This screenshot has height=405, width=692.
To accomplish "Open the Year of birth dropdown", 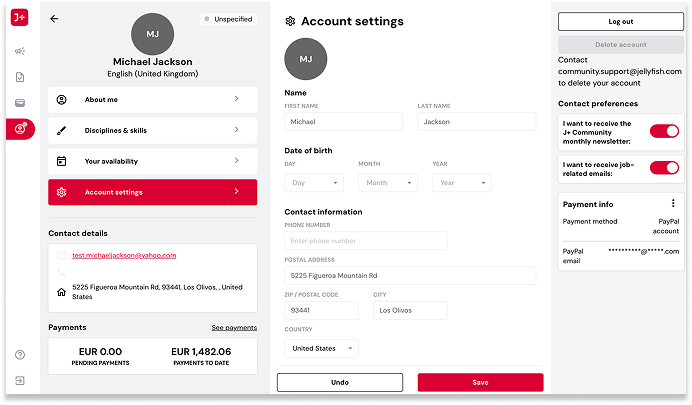I will coord(462,183).
